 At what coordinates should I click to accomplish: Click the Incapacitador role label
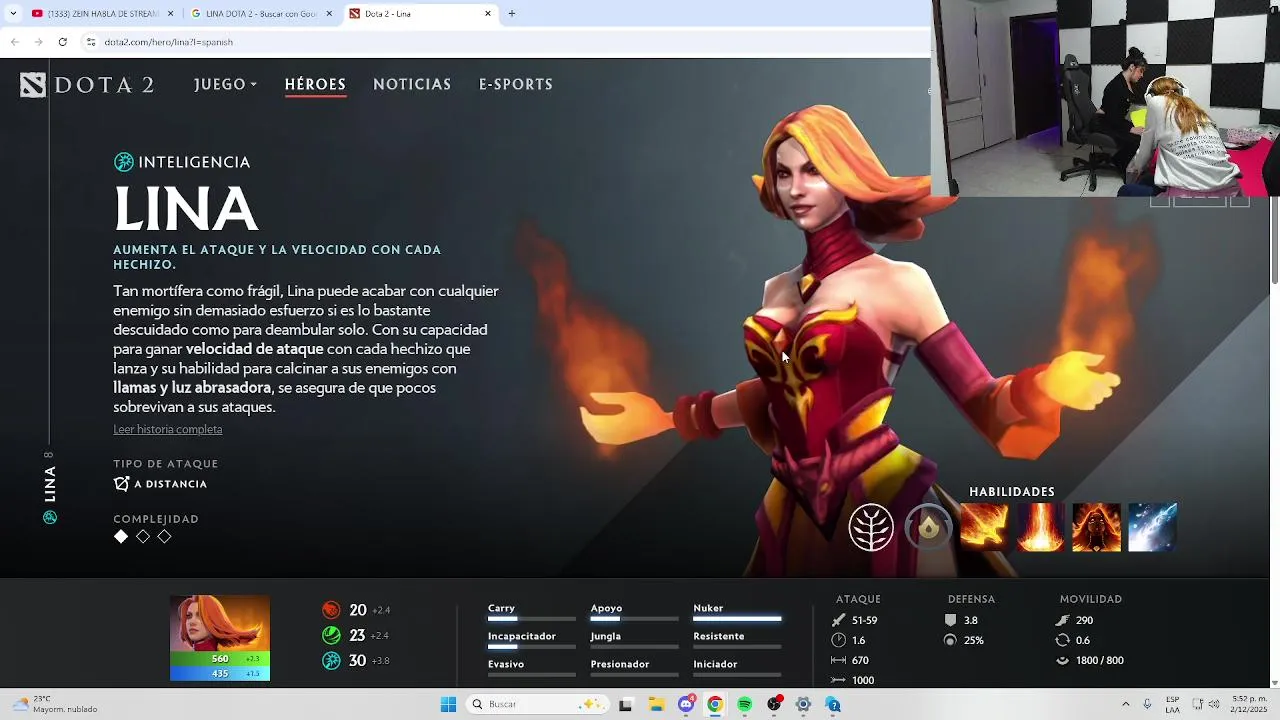[522, 636]
